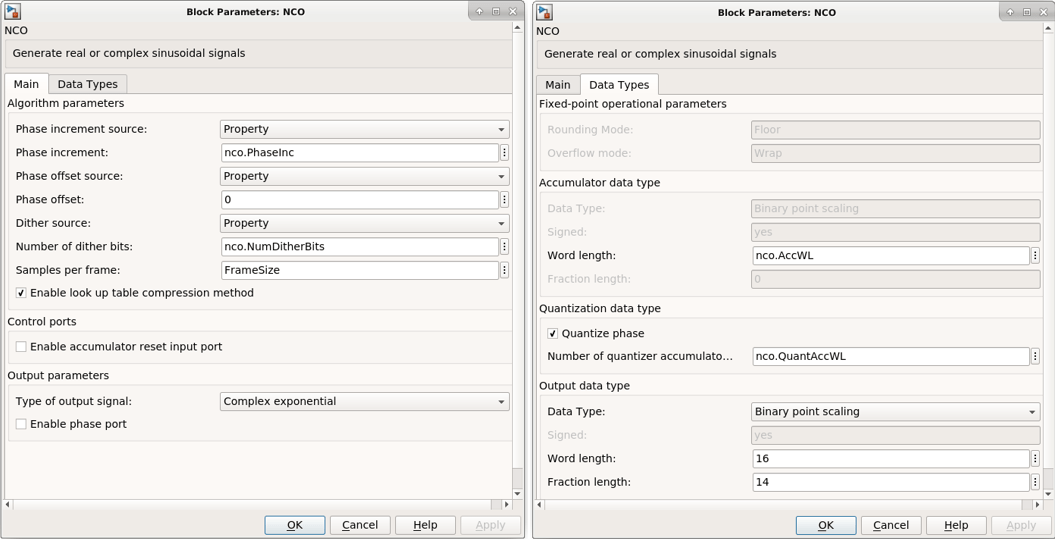This screenshot has height=539, width=1055.
Task: Open output Data Type Binary point scaling dropdown
Action: pos(895,412)
